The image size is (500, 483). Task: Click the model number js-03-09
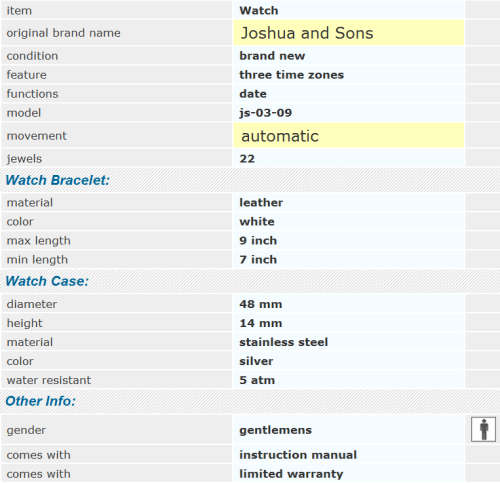point(266,113)
